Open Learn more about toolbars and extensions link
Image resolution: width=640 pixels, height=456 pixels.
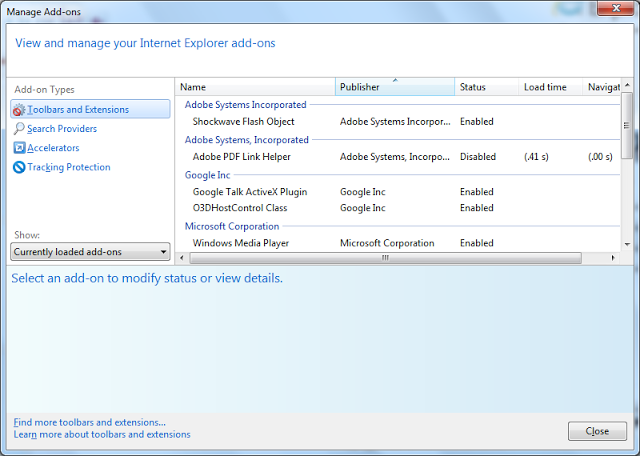point(102,434)
